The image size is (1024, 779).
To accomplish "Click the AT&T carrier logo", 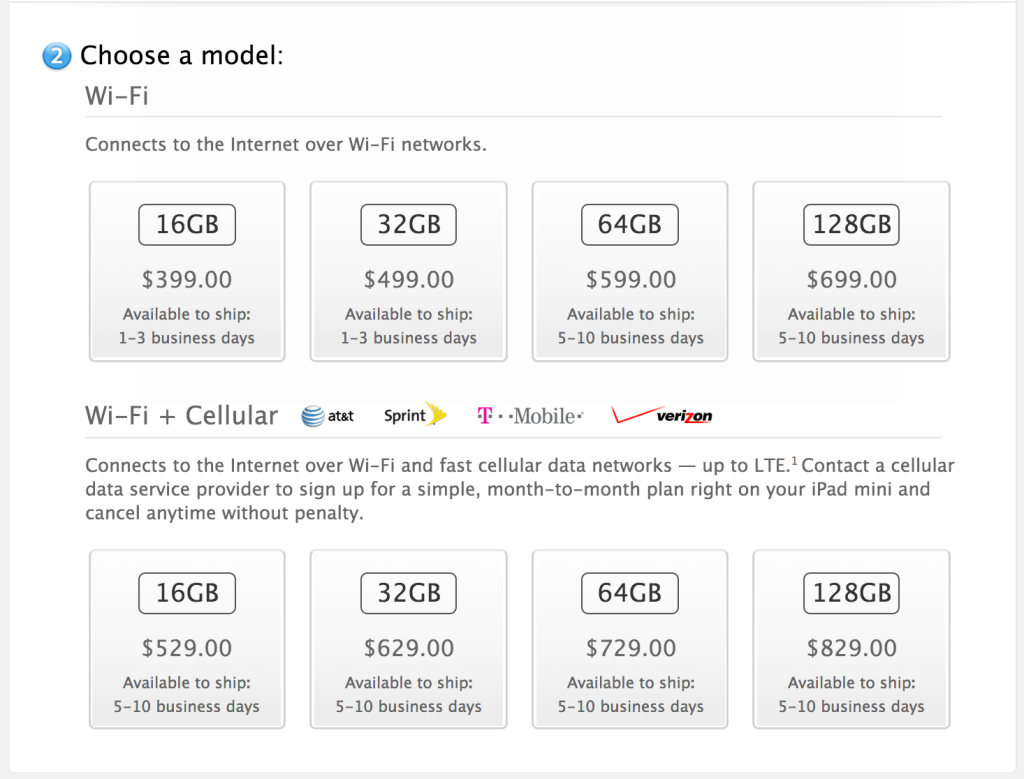I will click(x=328, y=416).
